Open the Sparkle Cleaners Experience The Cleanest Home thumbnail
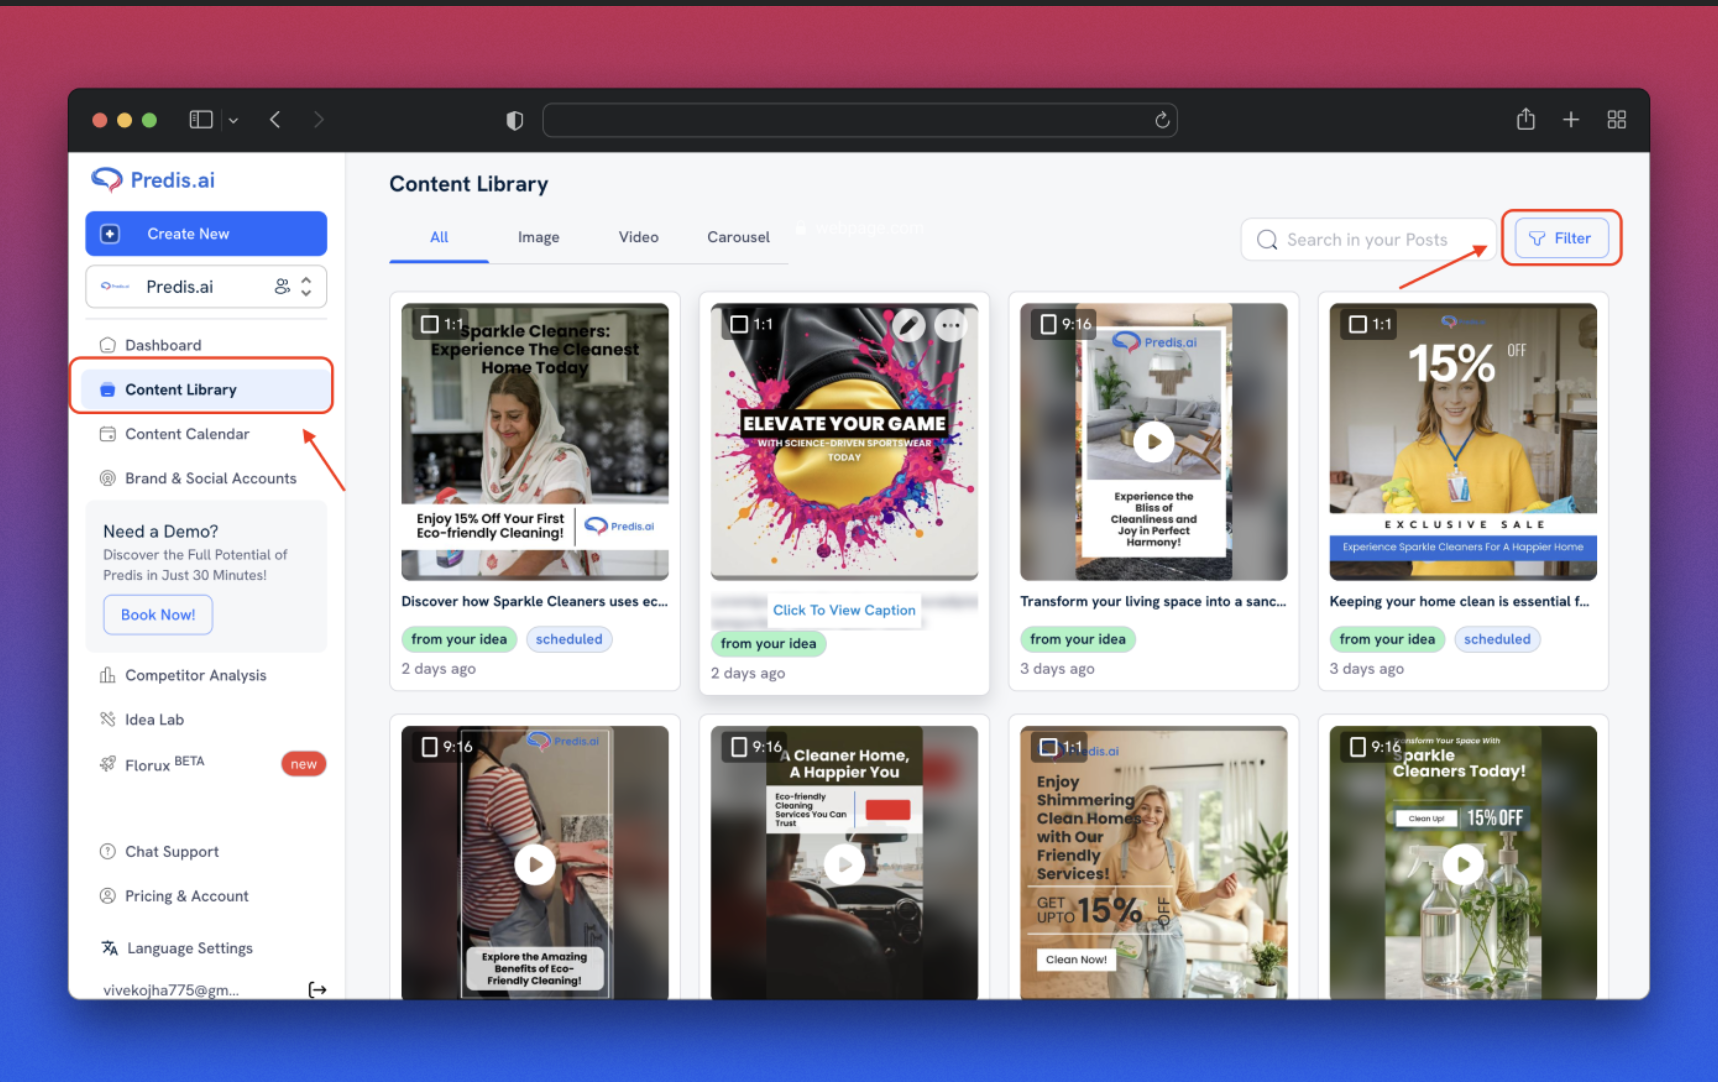1718x1082 pixels. (x=535, y=441)
